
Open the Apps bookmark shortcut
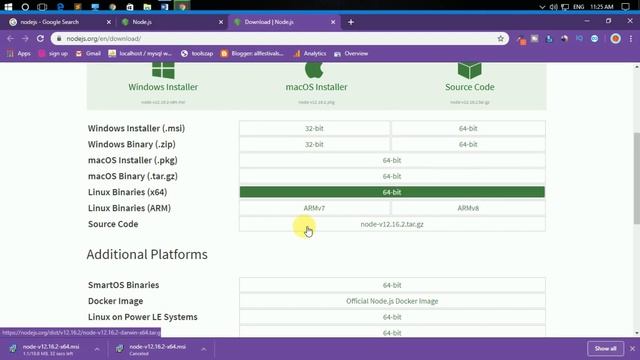point(19,53)
